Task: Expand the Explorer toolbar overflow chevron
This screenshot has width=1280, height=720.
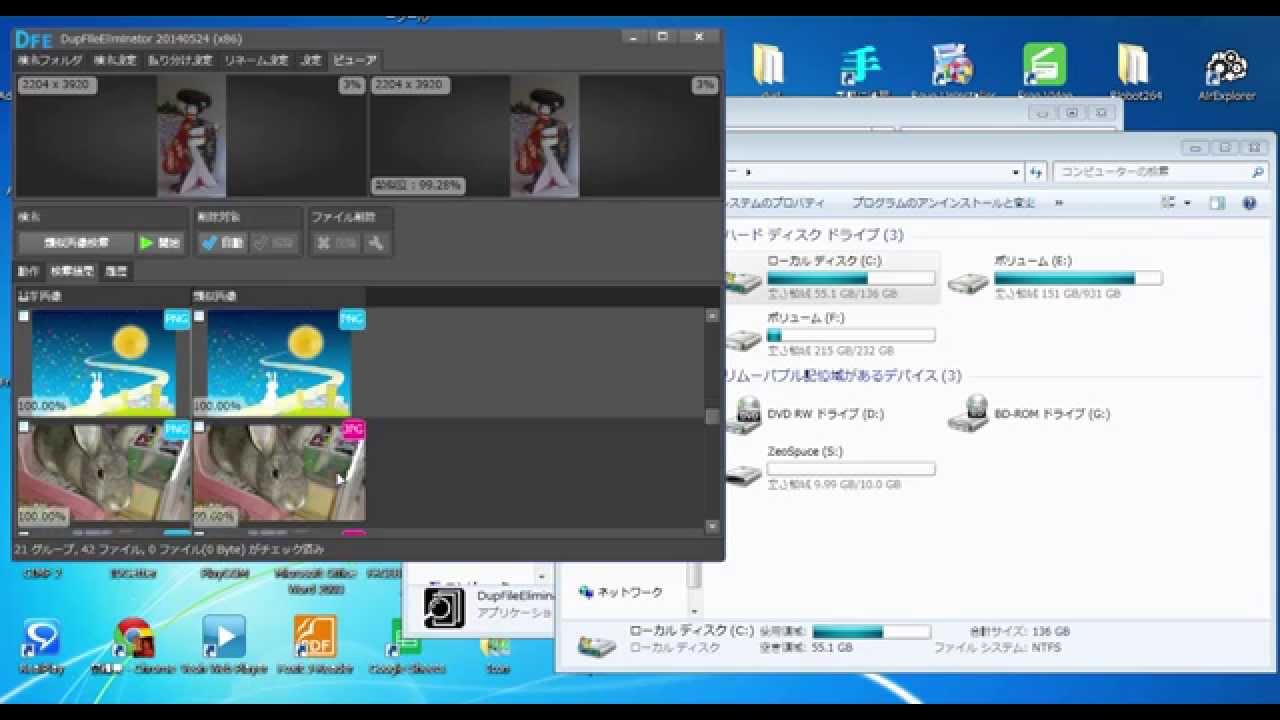Action: (1058, 203)
